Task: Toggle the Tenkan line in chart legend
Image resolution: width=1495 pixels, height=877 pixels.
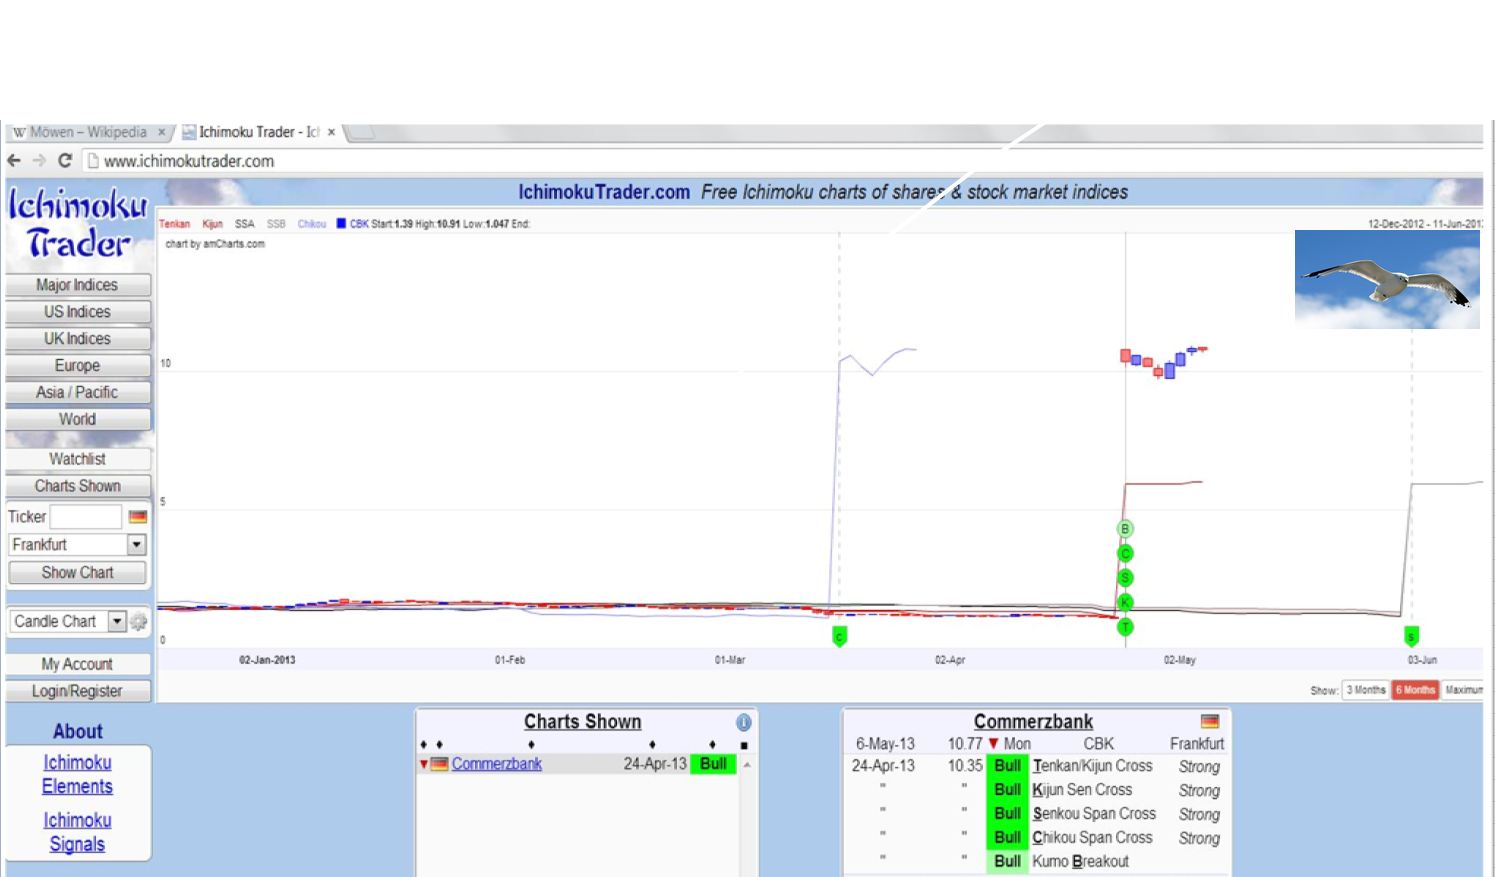Action: pos(174,224)
